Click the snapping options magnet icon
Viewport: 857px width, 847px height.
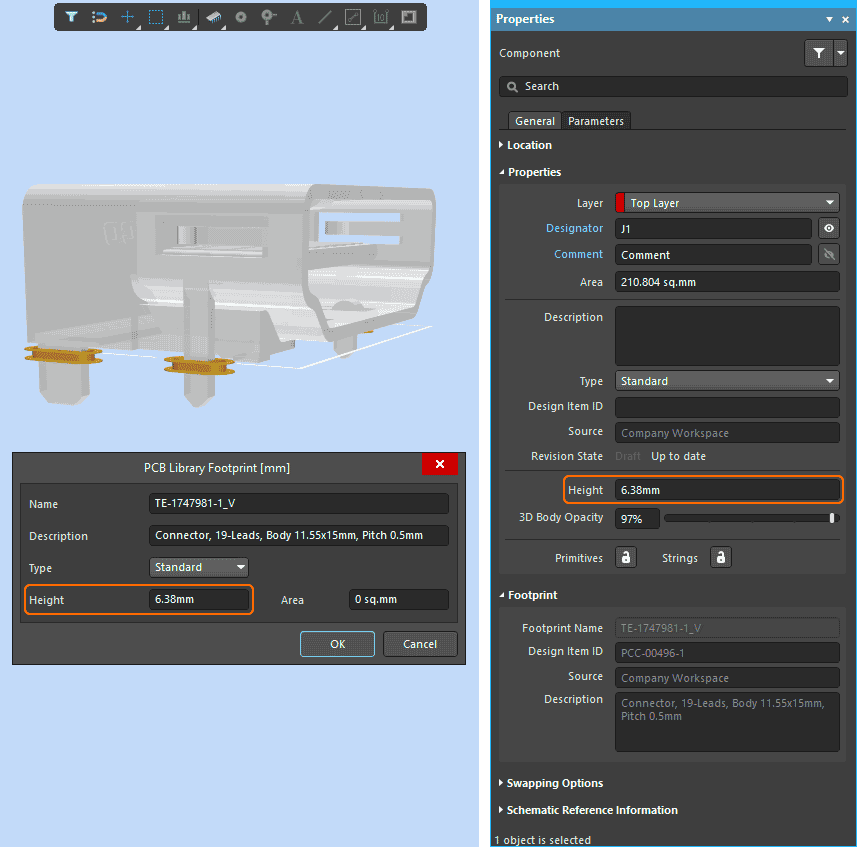(x=99, y=17)
